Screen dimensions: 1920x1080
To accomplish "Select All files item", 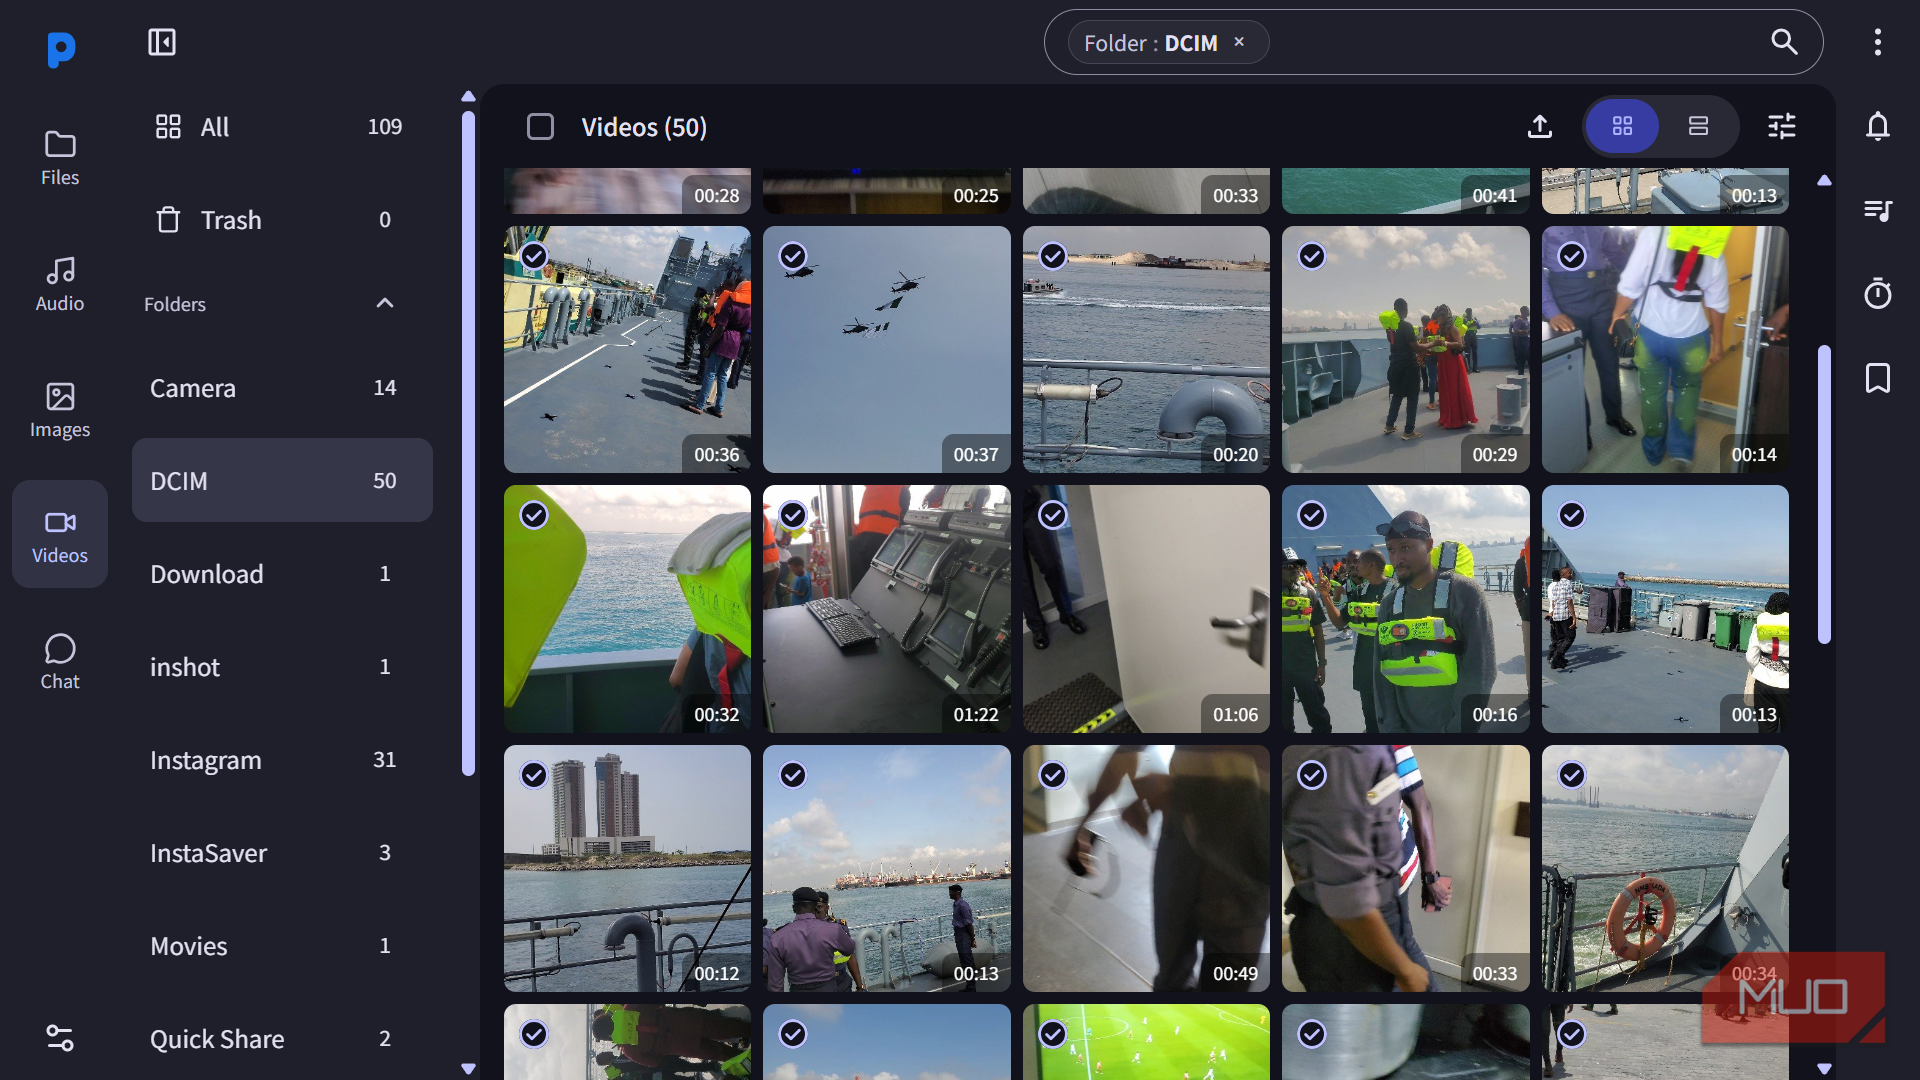I will coord(282,127).
